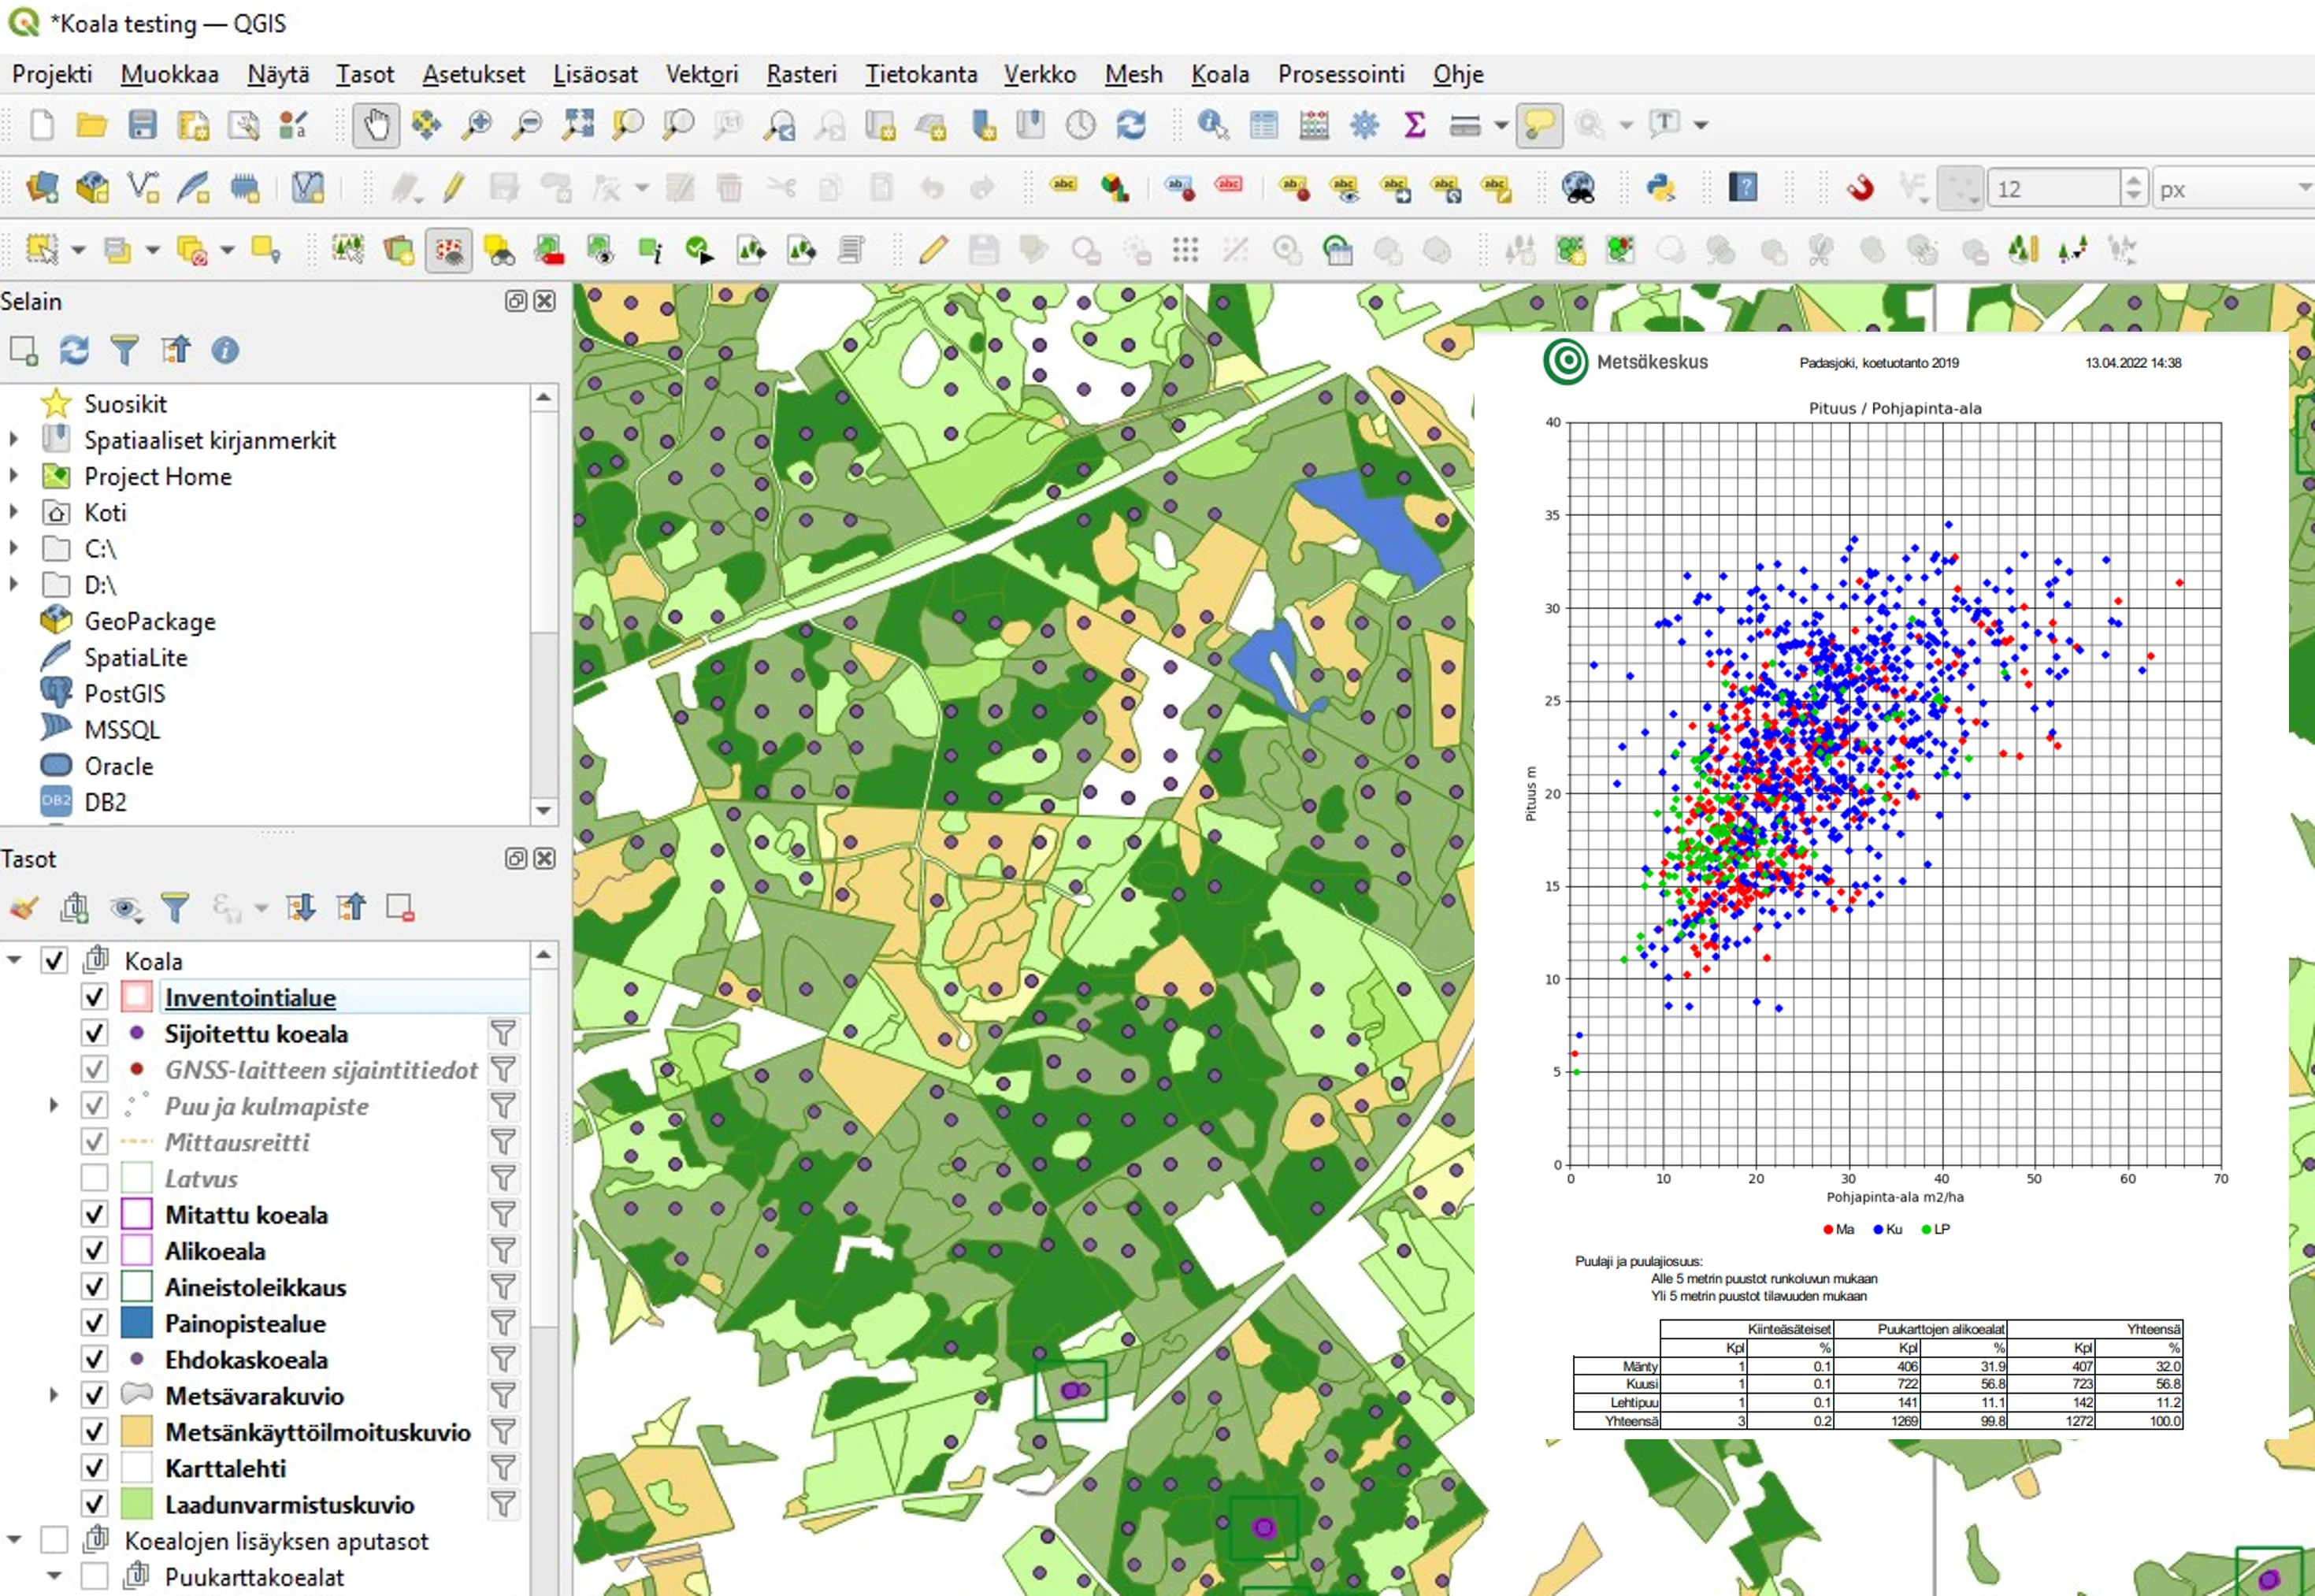Image resolution: width=2315 pixels, height=1596 pixels.
Task: Click the blue Help question mark icon
Action: (x=1743, y=188)
